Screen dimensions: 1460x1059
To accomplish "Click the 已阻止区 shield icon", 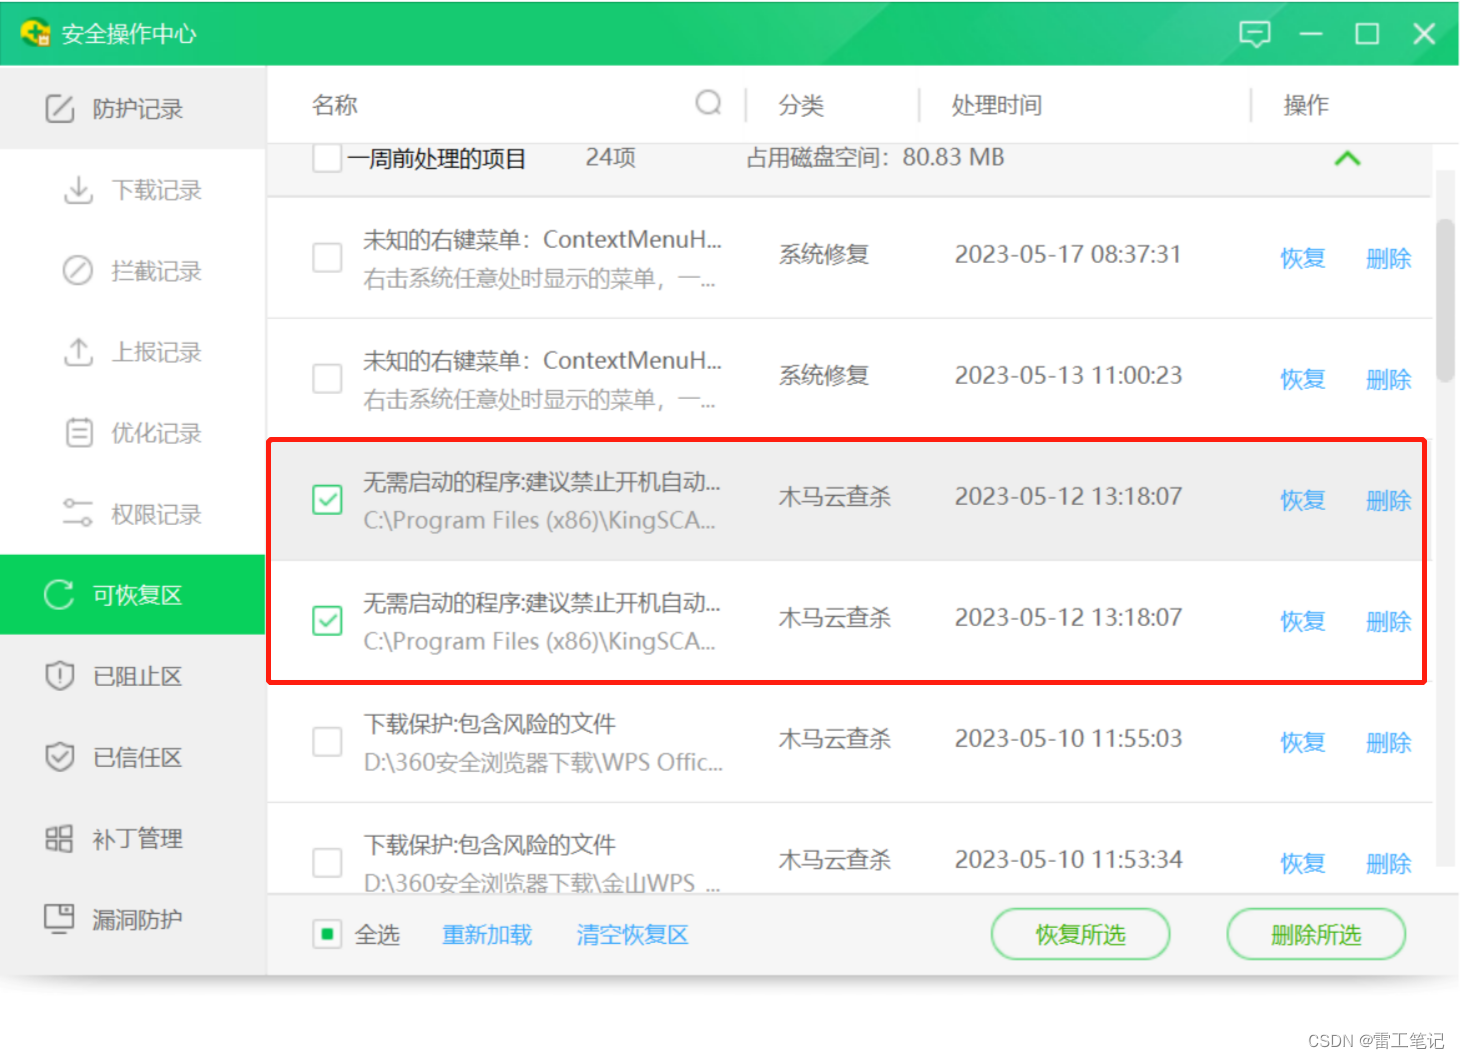I will (60, 675).
